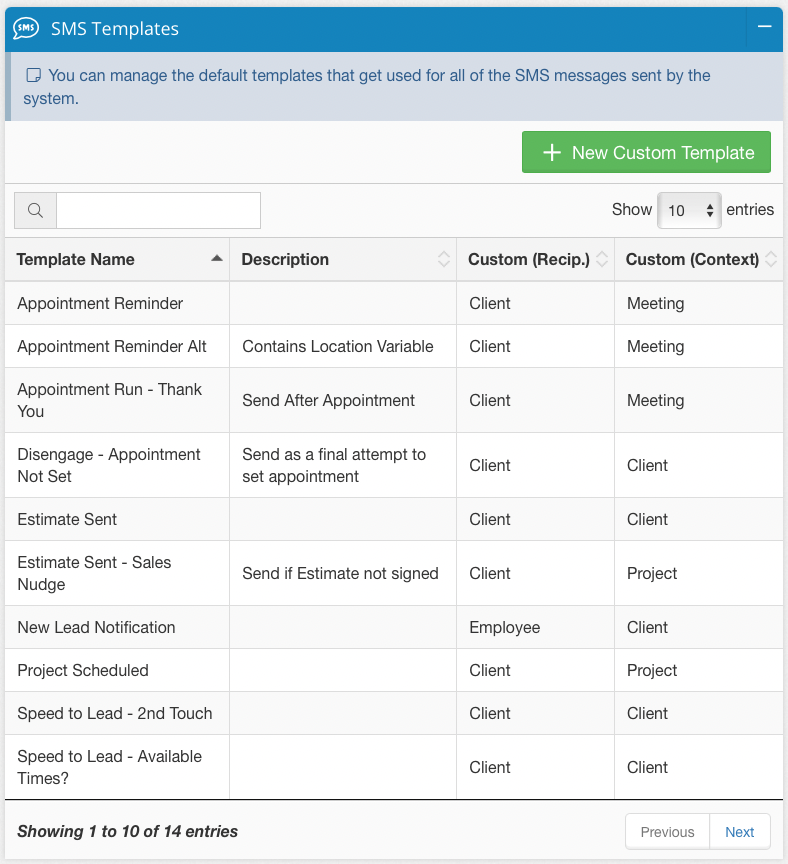Viewport: 788px width, 864px height.
Task: Click the SMS speech bubble icon
Action: click(x=26, y=29)
